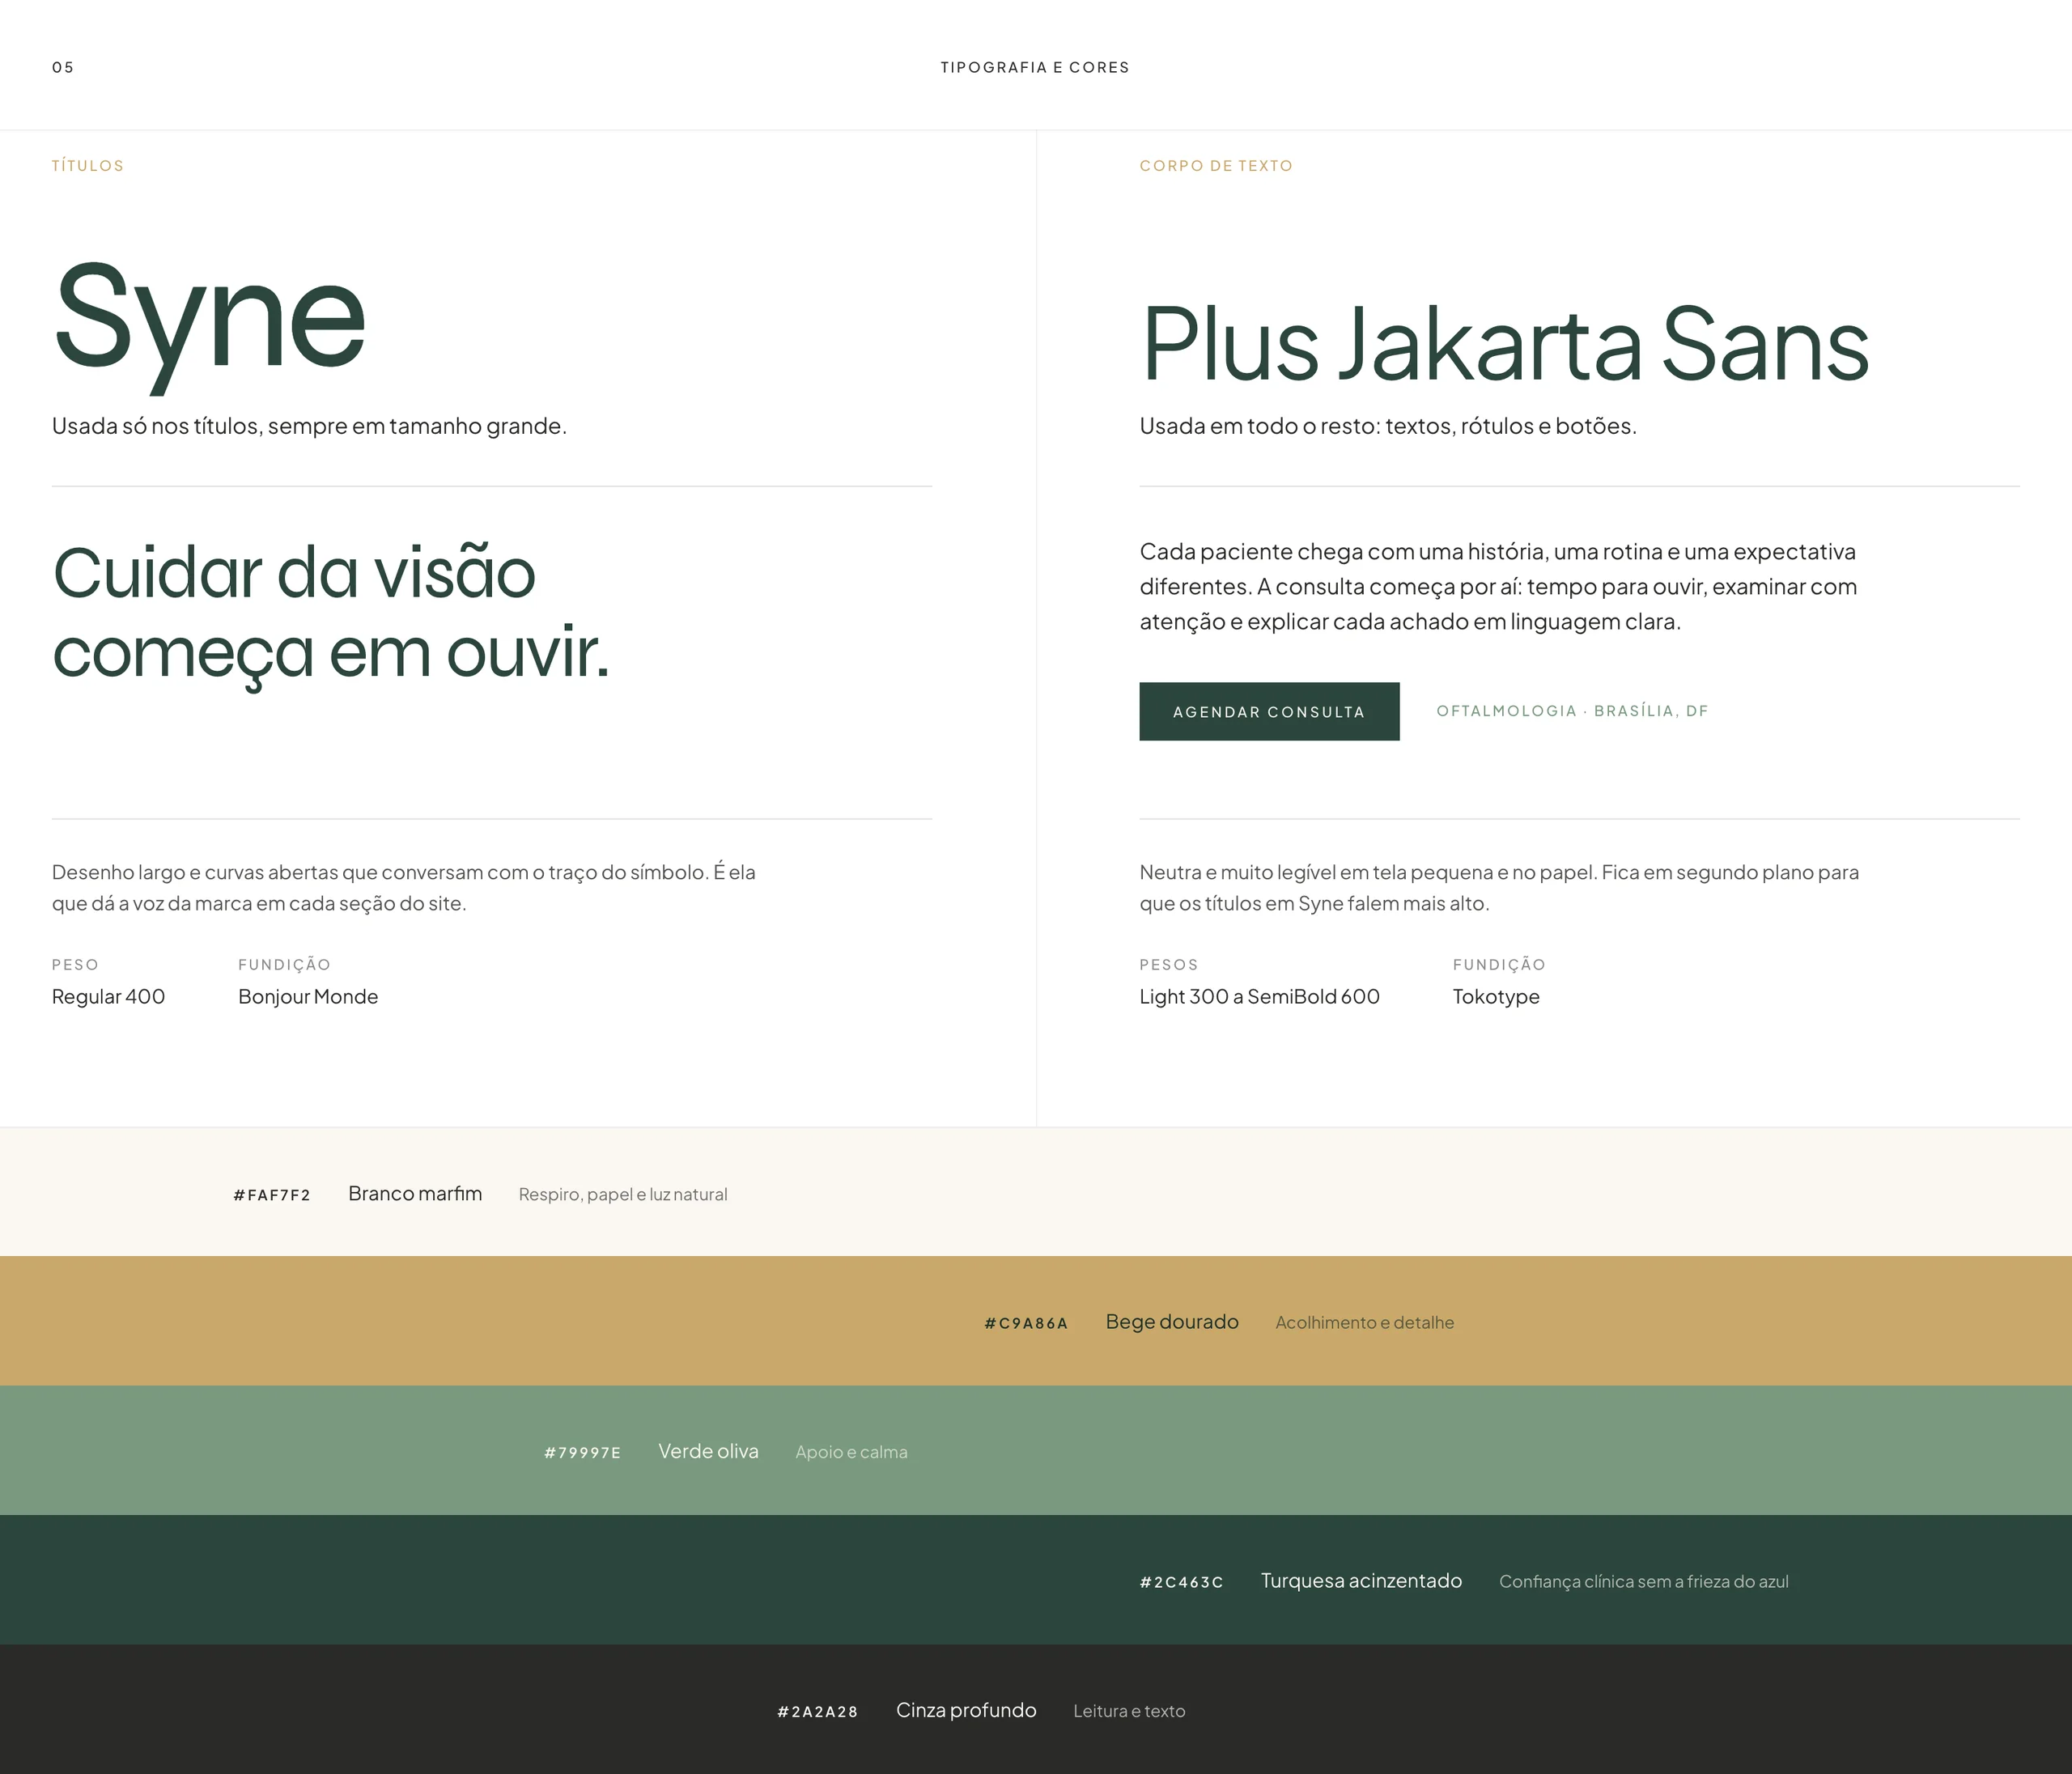The height and width of the screenshot is (1774, 2072).
Task: Click the TÍTULOS section label
Action: [88, 166]
